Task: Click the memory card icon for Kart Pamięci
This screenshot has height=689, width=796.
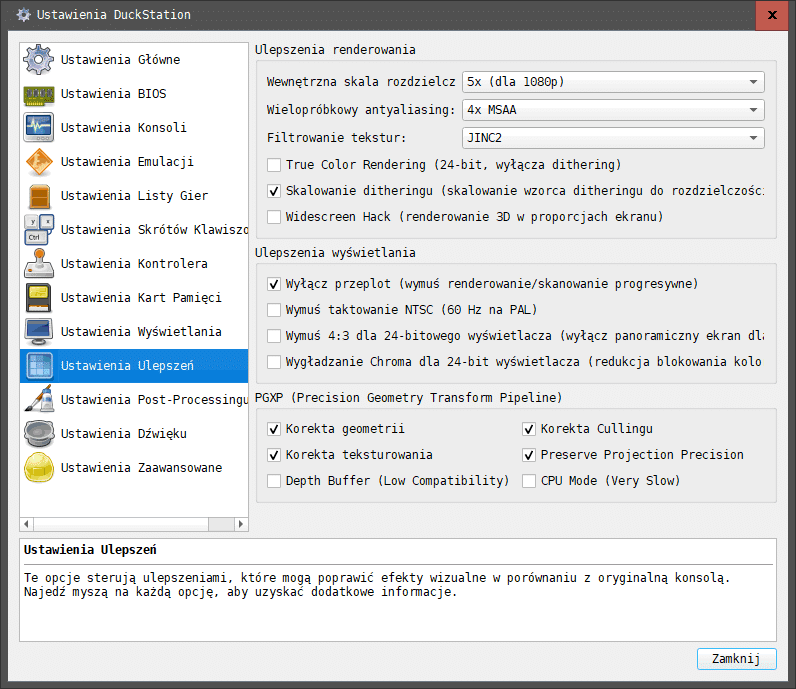Action: (x=39, y=298)
